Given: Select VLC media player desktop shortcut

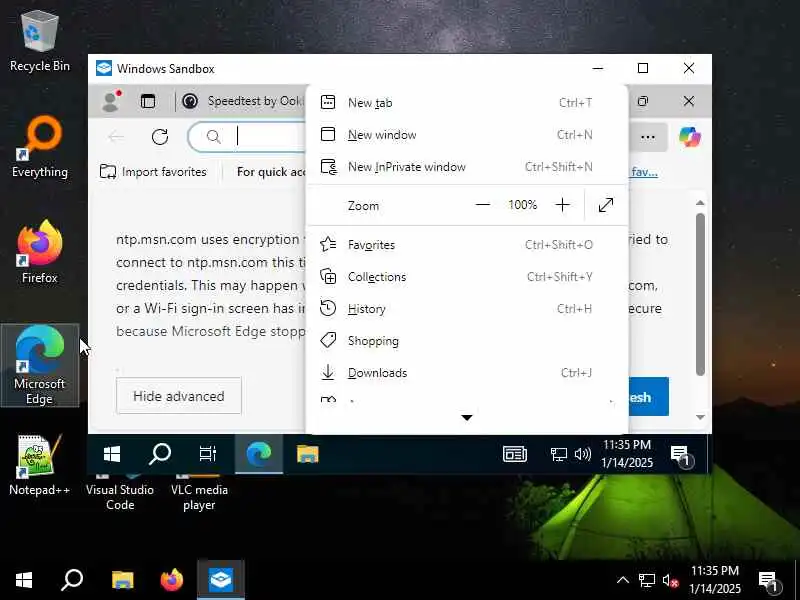Looking at the screenshot, I should pyautogui.click(x=199, y=493).
